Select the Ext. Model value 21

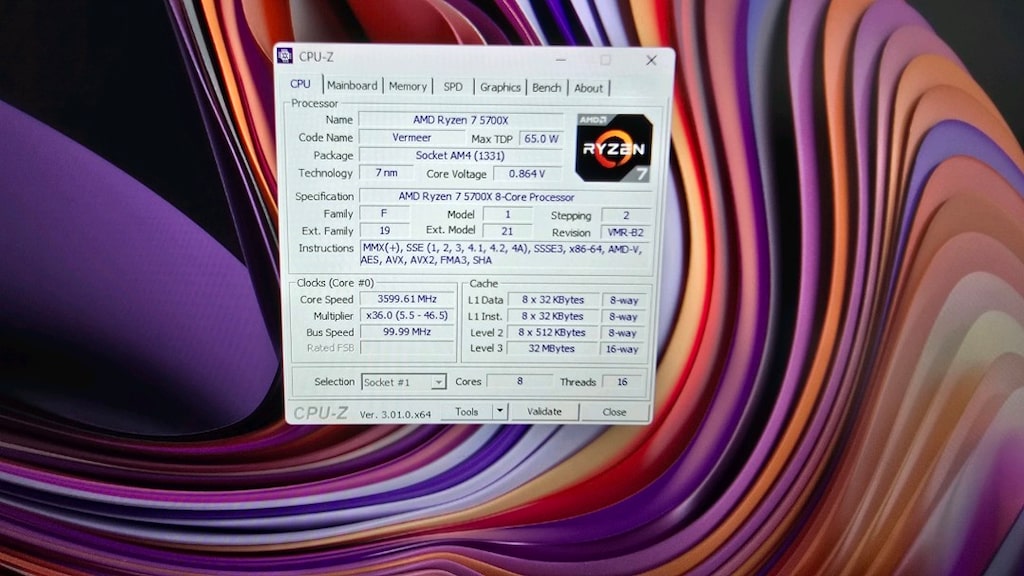(507, 231)
